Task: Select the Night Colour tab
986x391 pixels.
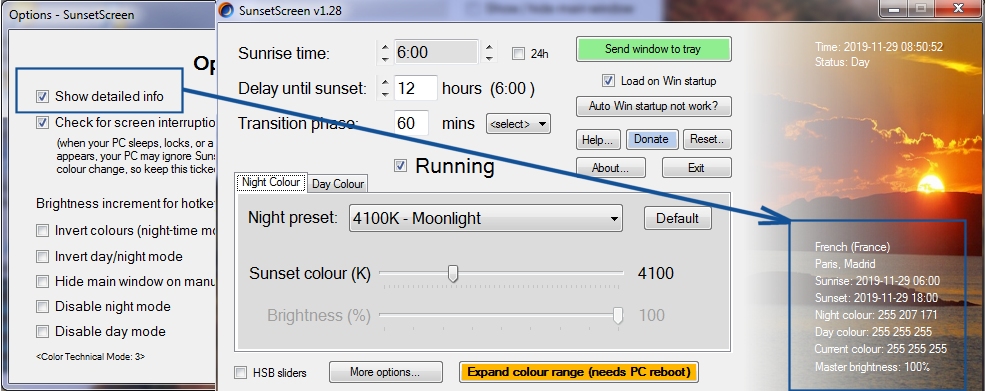Action: (271, 182)
